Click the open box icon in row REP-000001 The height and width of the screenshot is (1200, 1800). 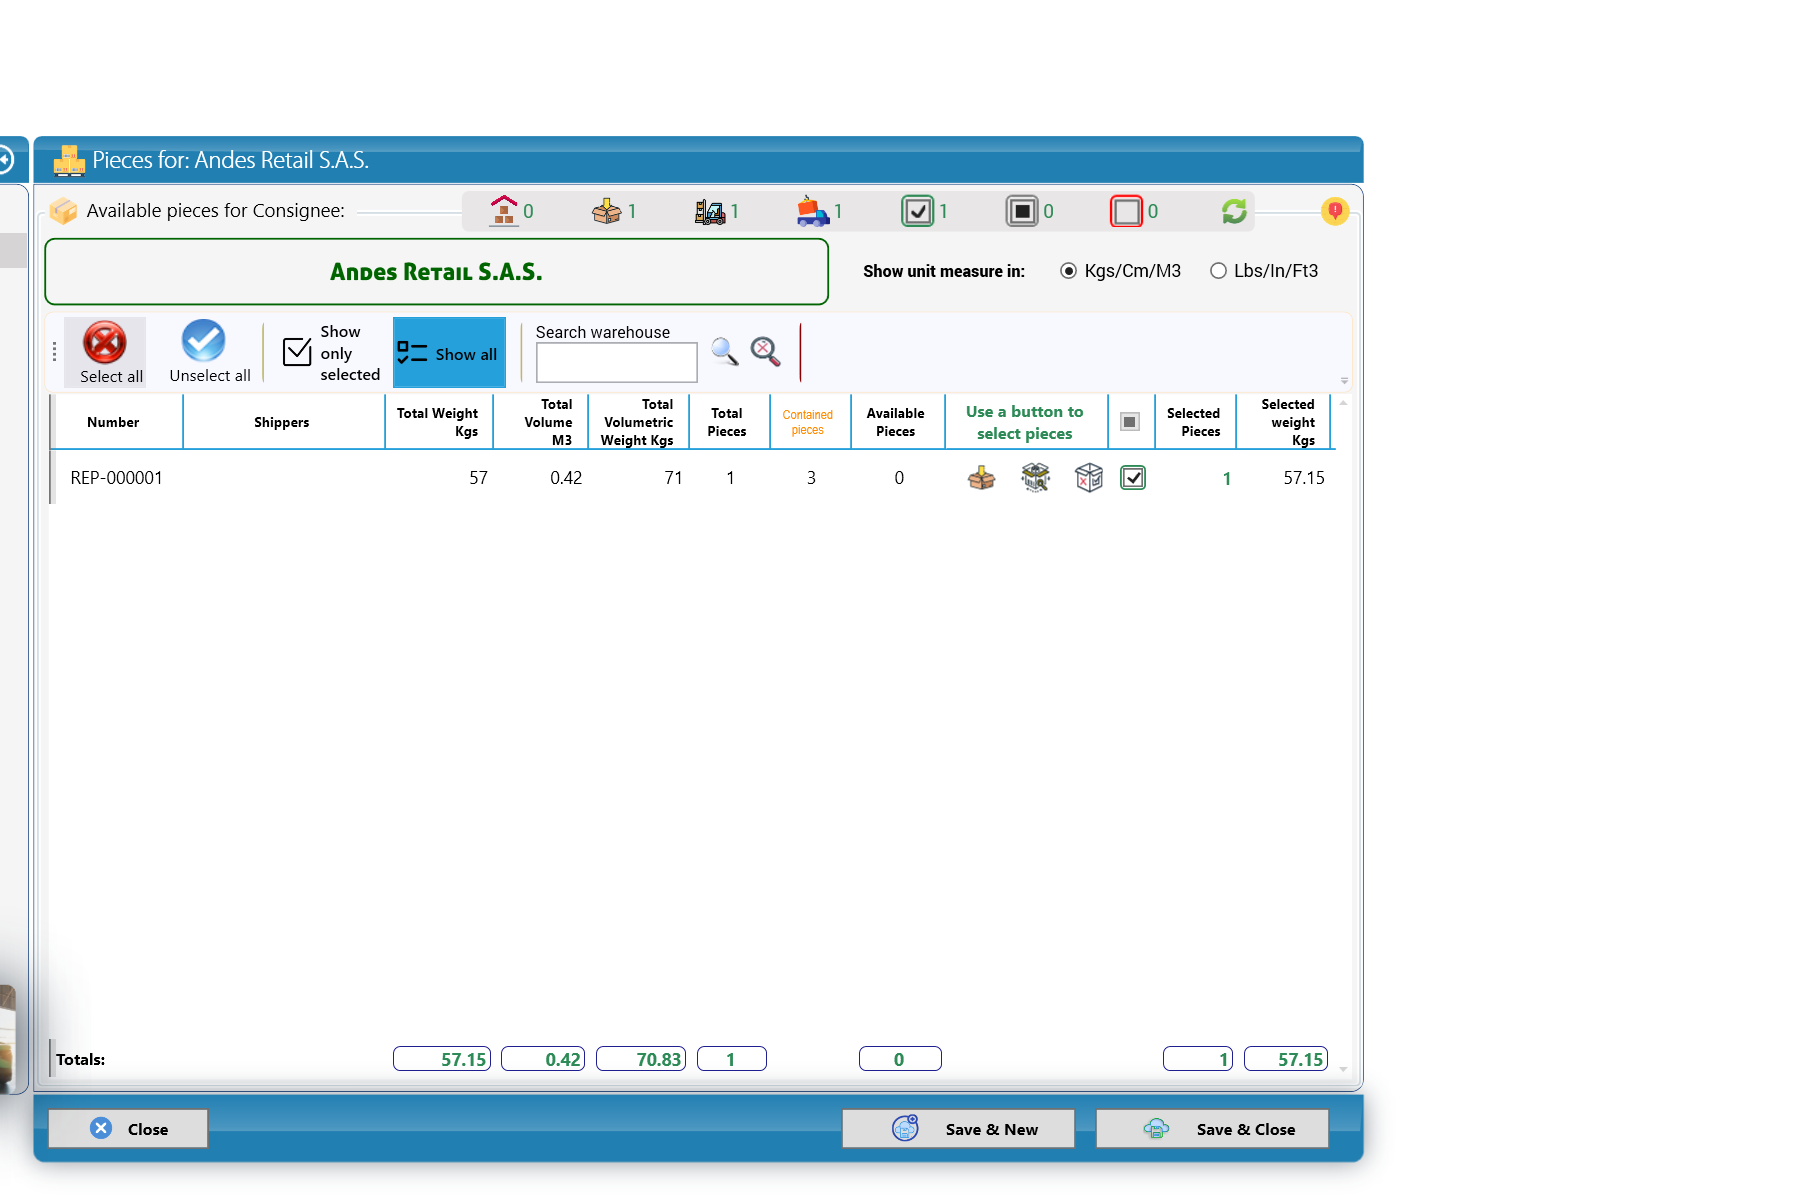(982, 478)
